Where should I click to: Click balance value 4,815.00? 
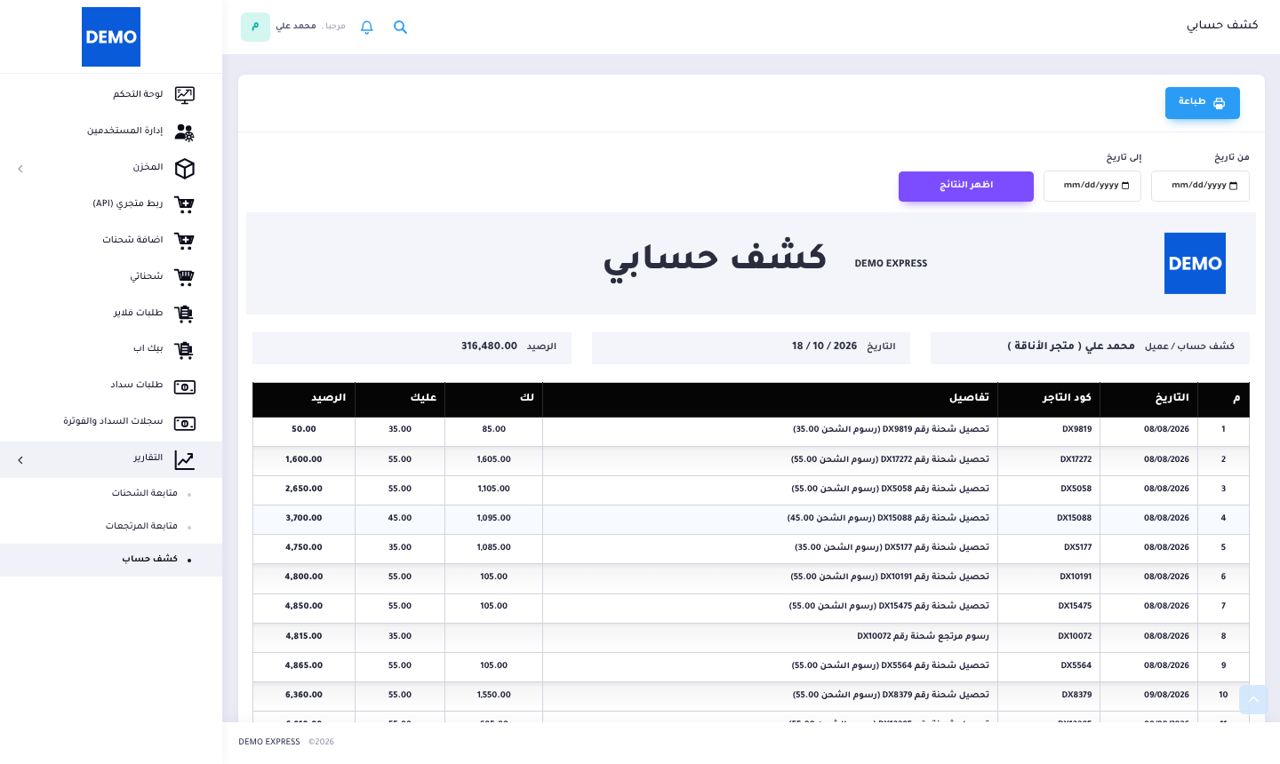[304, 636]
